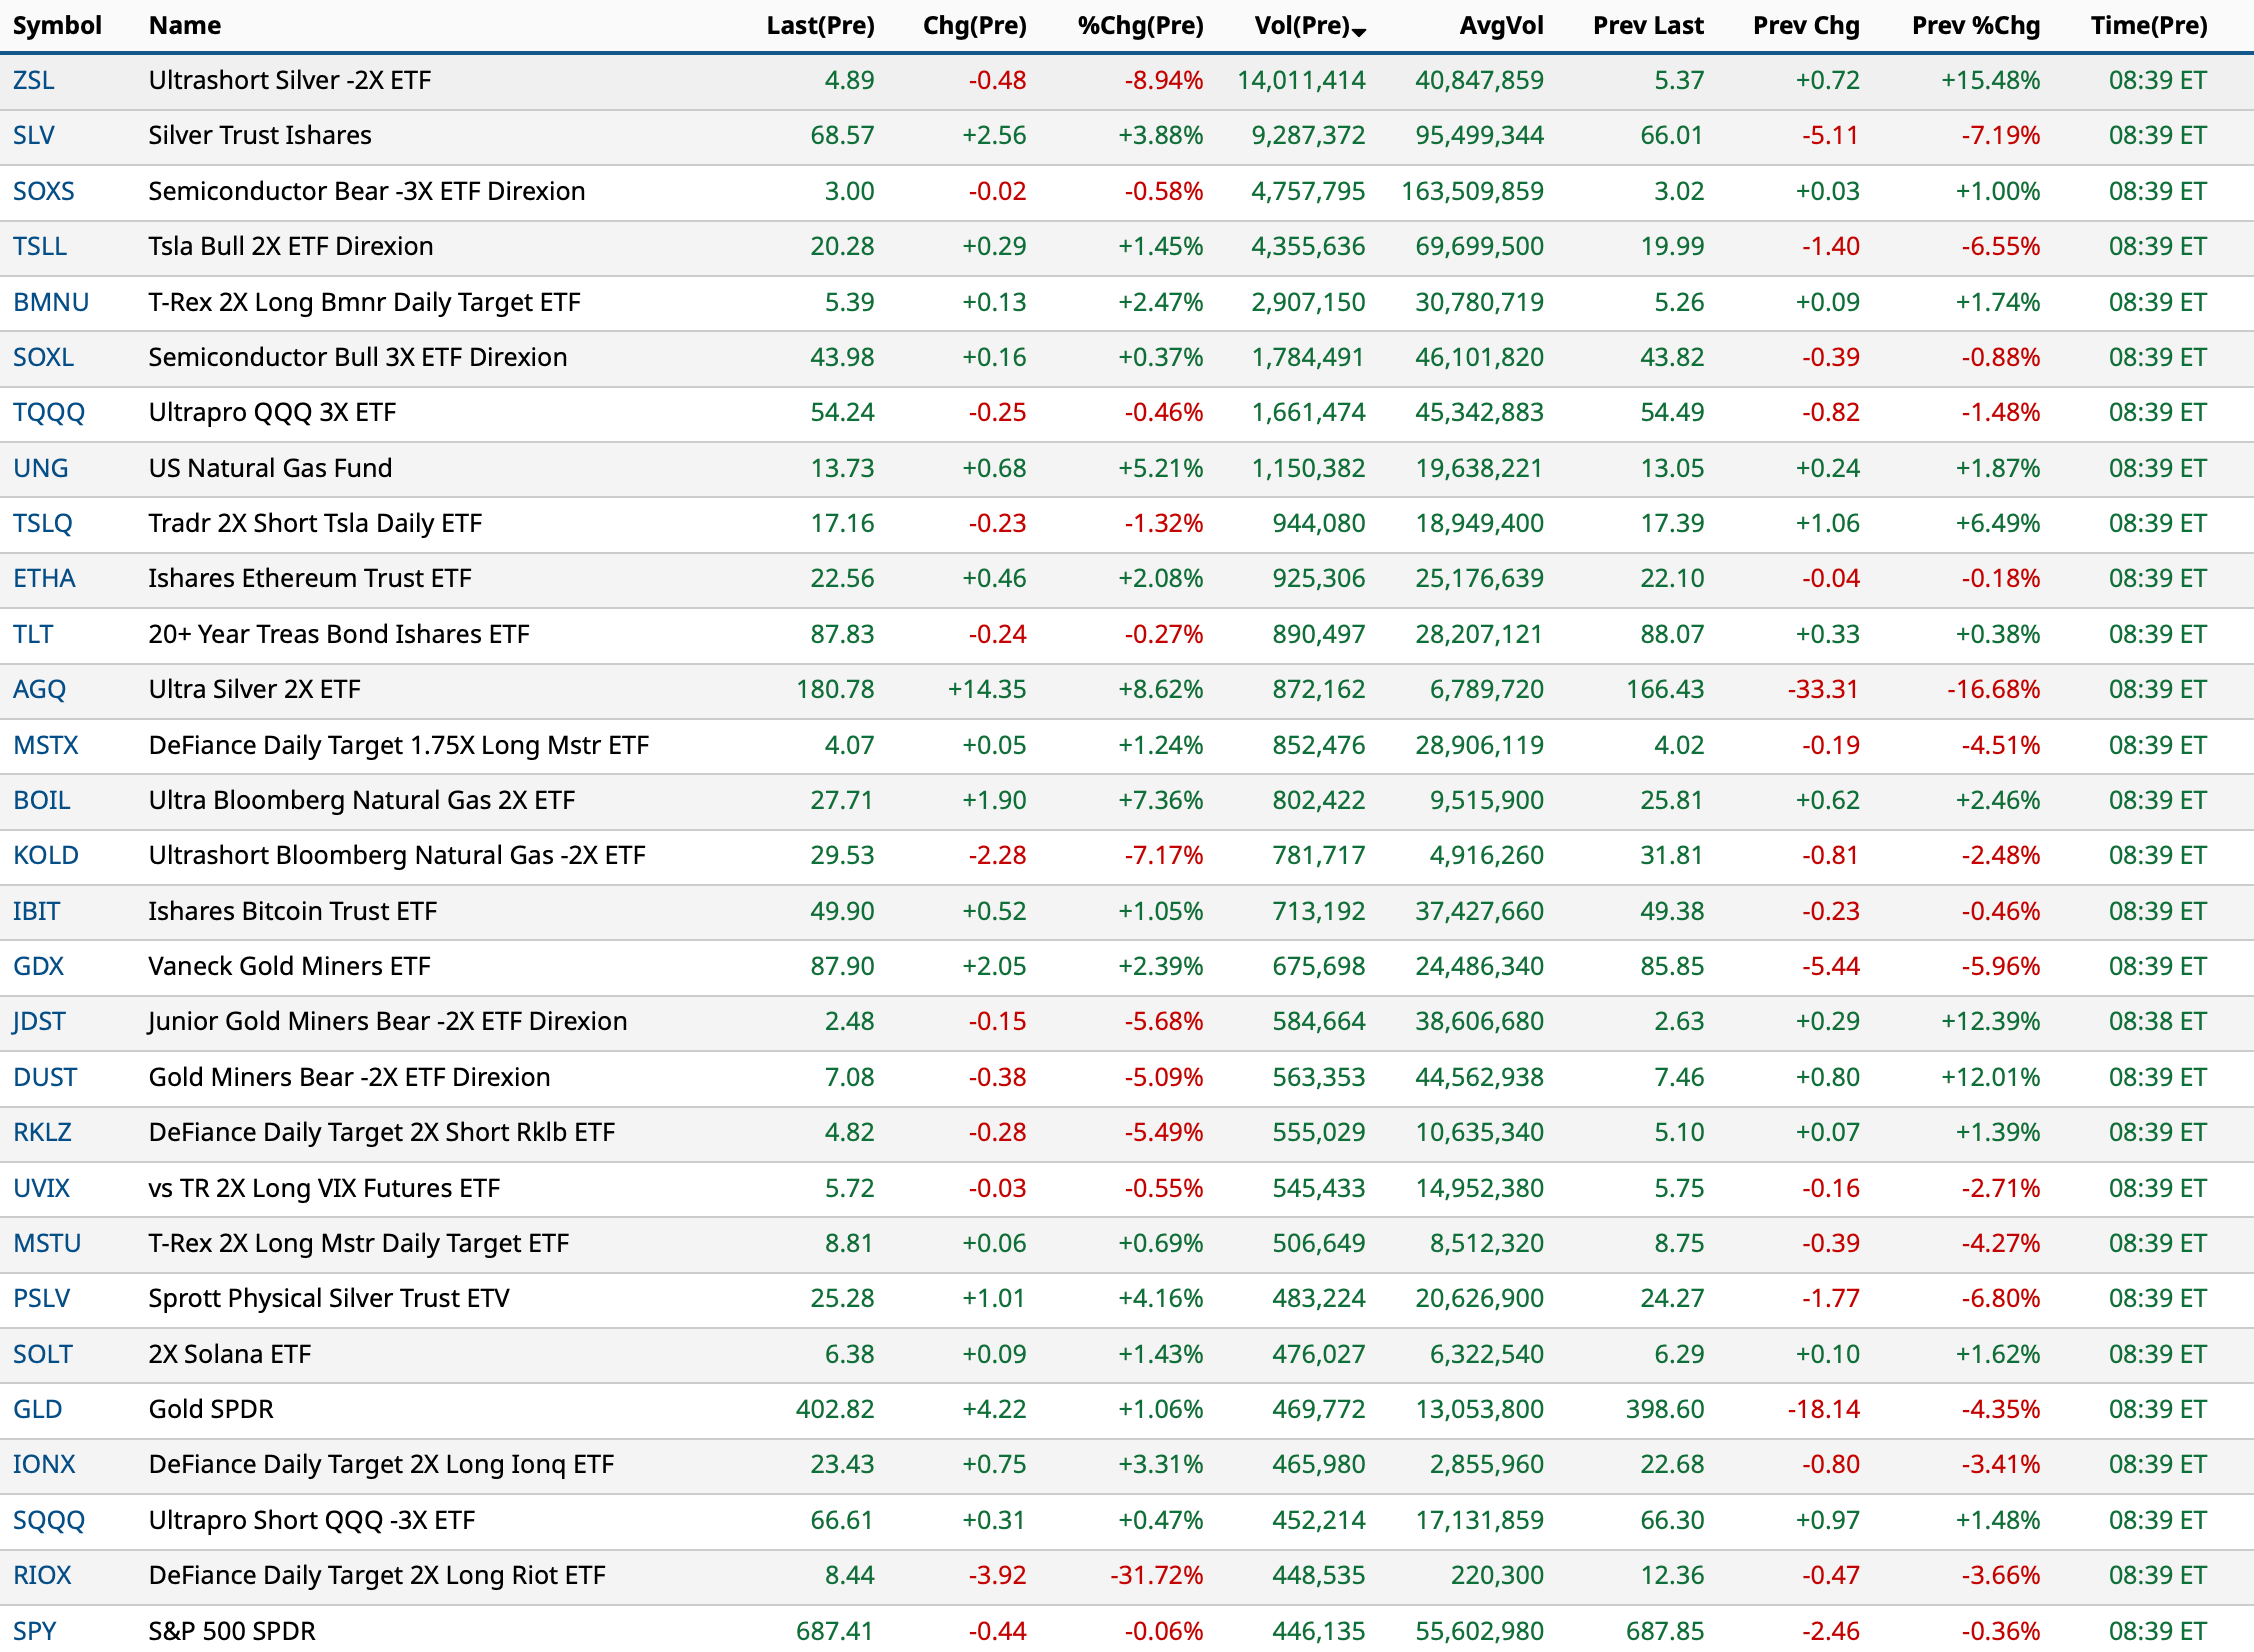Viewport: 2254px width, 1652px height.
Task: Click the Prev %Chg column header
Action: (x=1975, y=26)
